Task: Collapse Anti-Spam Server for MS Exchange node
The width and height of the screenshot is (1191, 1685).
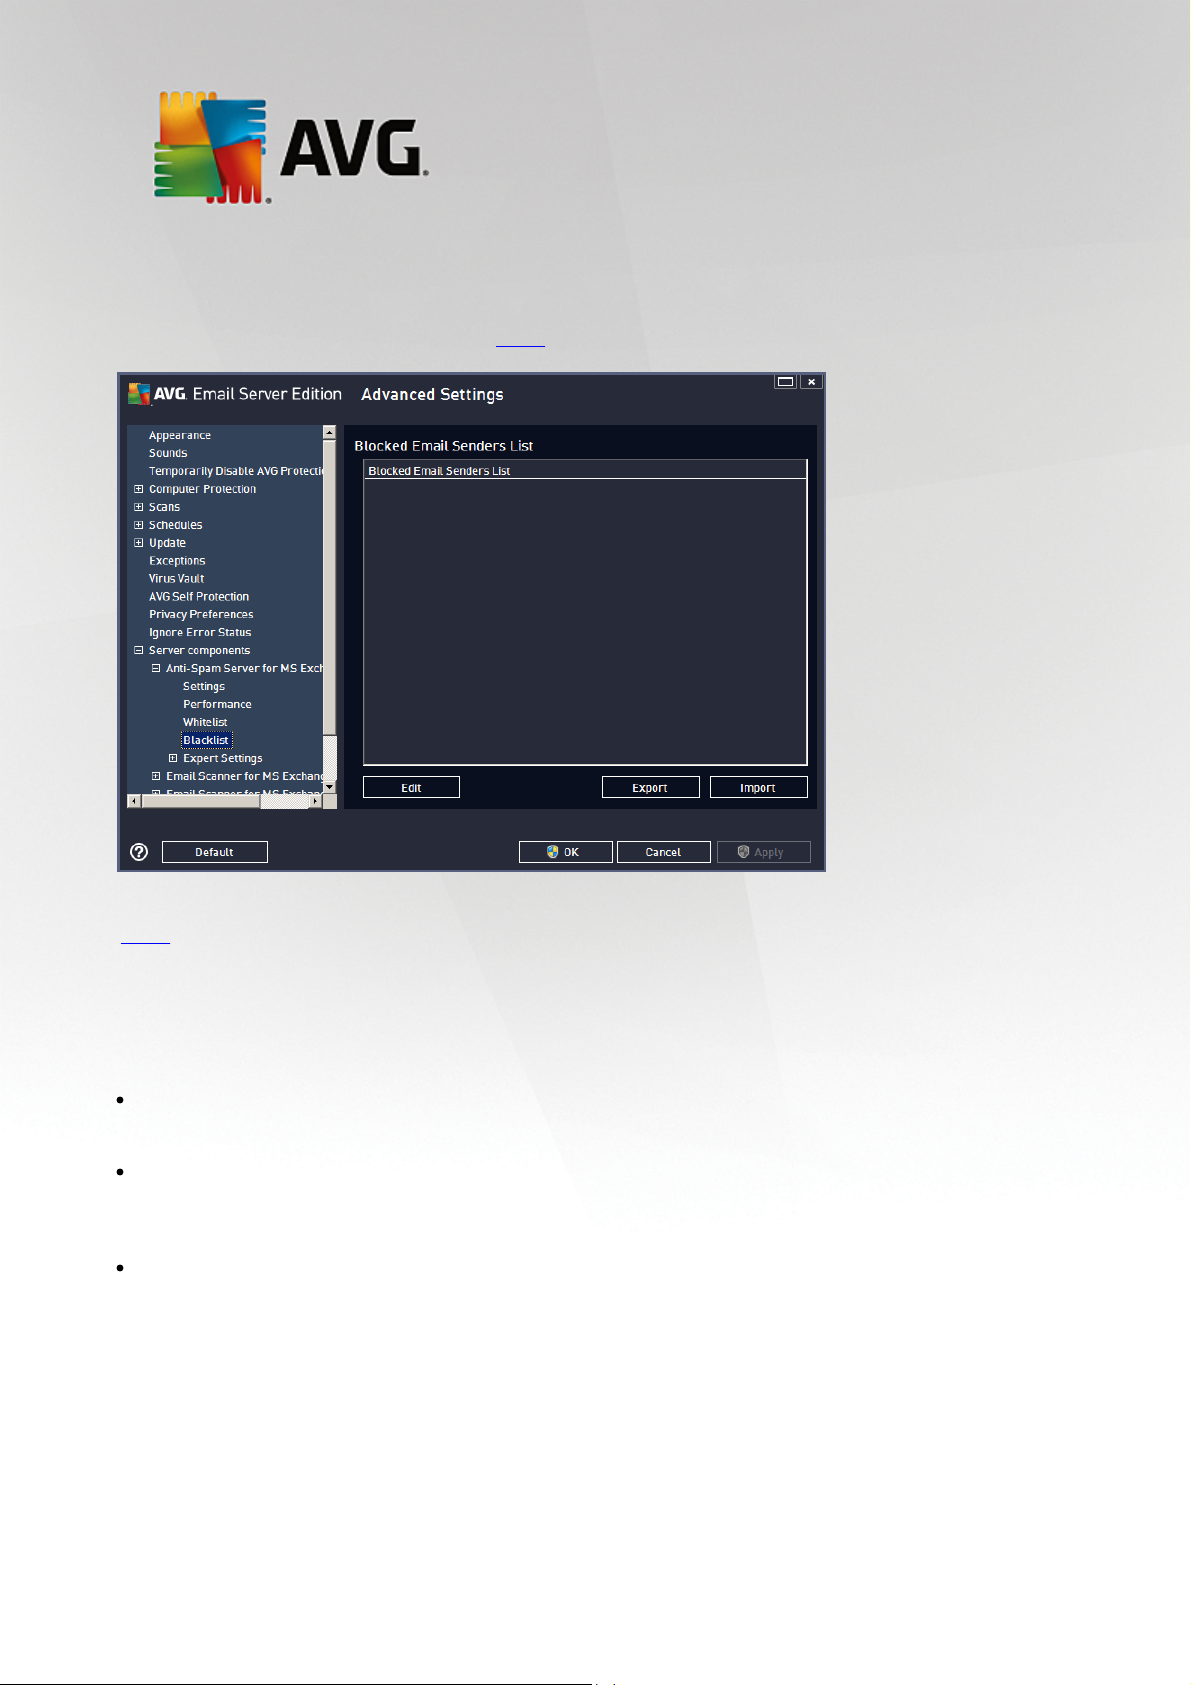Action: (156, 668)
